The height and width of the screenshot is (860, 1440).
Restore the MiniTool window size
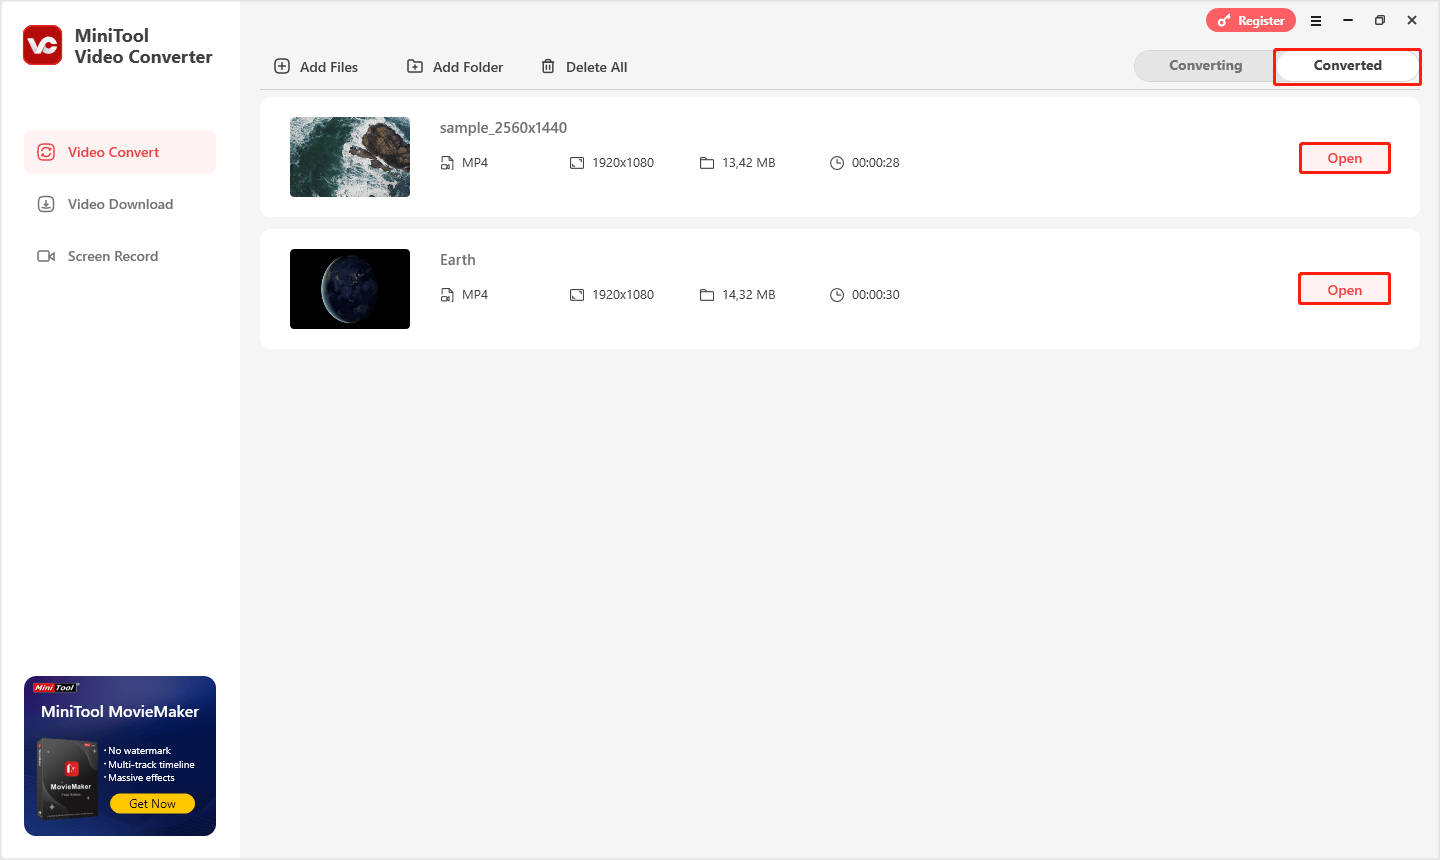pos(1380,20)
